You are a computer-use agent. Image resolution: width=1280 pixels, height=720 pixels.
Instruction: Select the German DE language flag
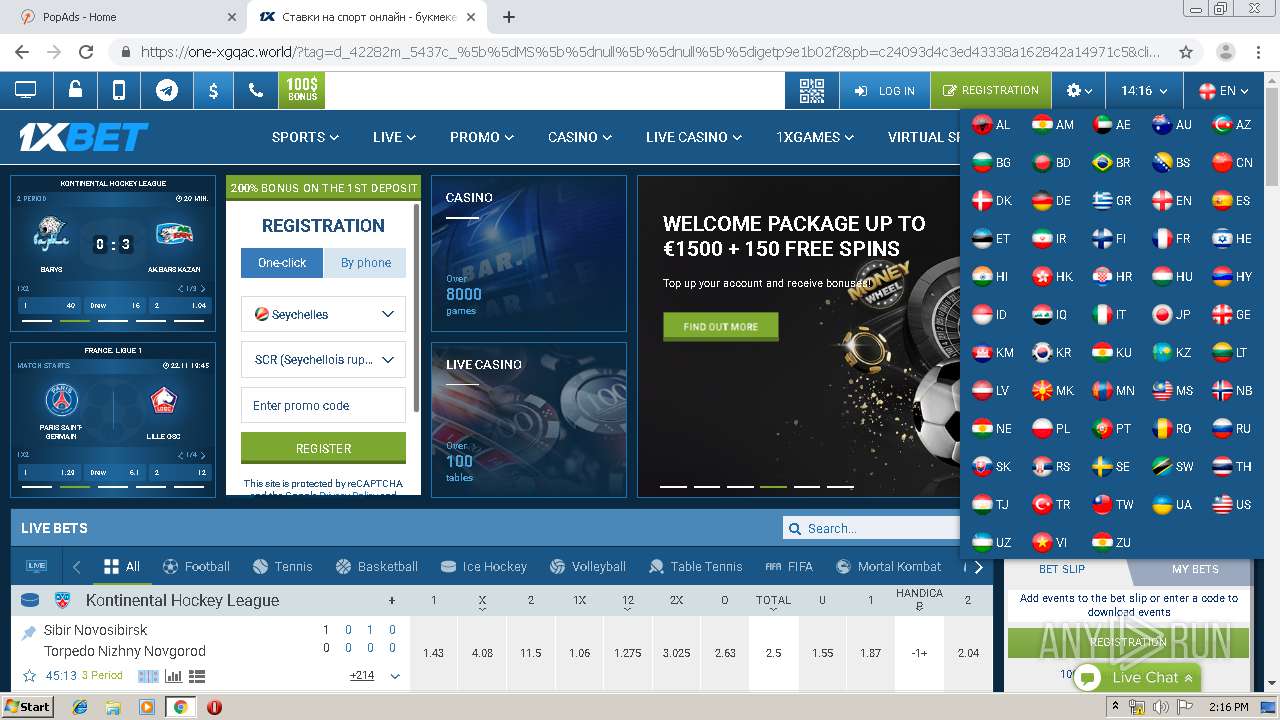click(x=1051, y=200)
